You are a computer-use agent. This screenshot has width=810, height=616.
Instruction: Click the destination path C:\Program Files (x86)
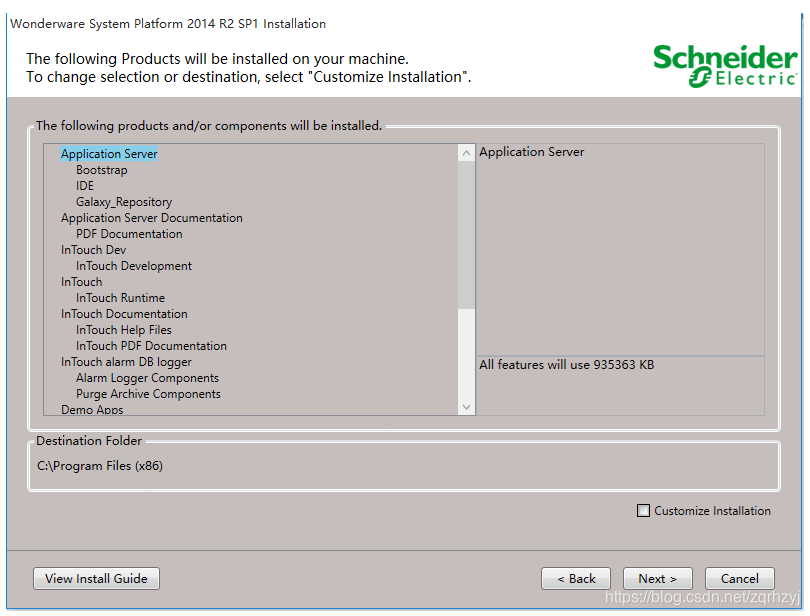coord(100,466)
